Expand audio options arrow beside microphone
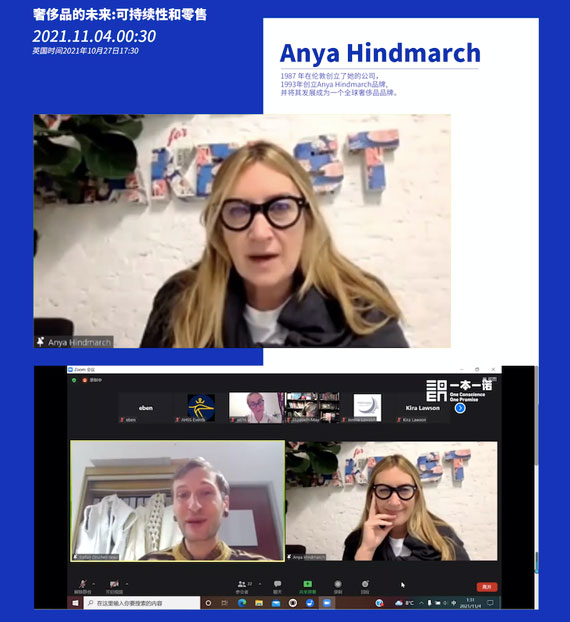 click(94, 584)
